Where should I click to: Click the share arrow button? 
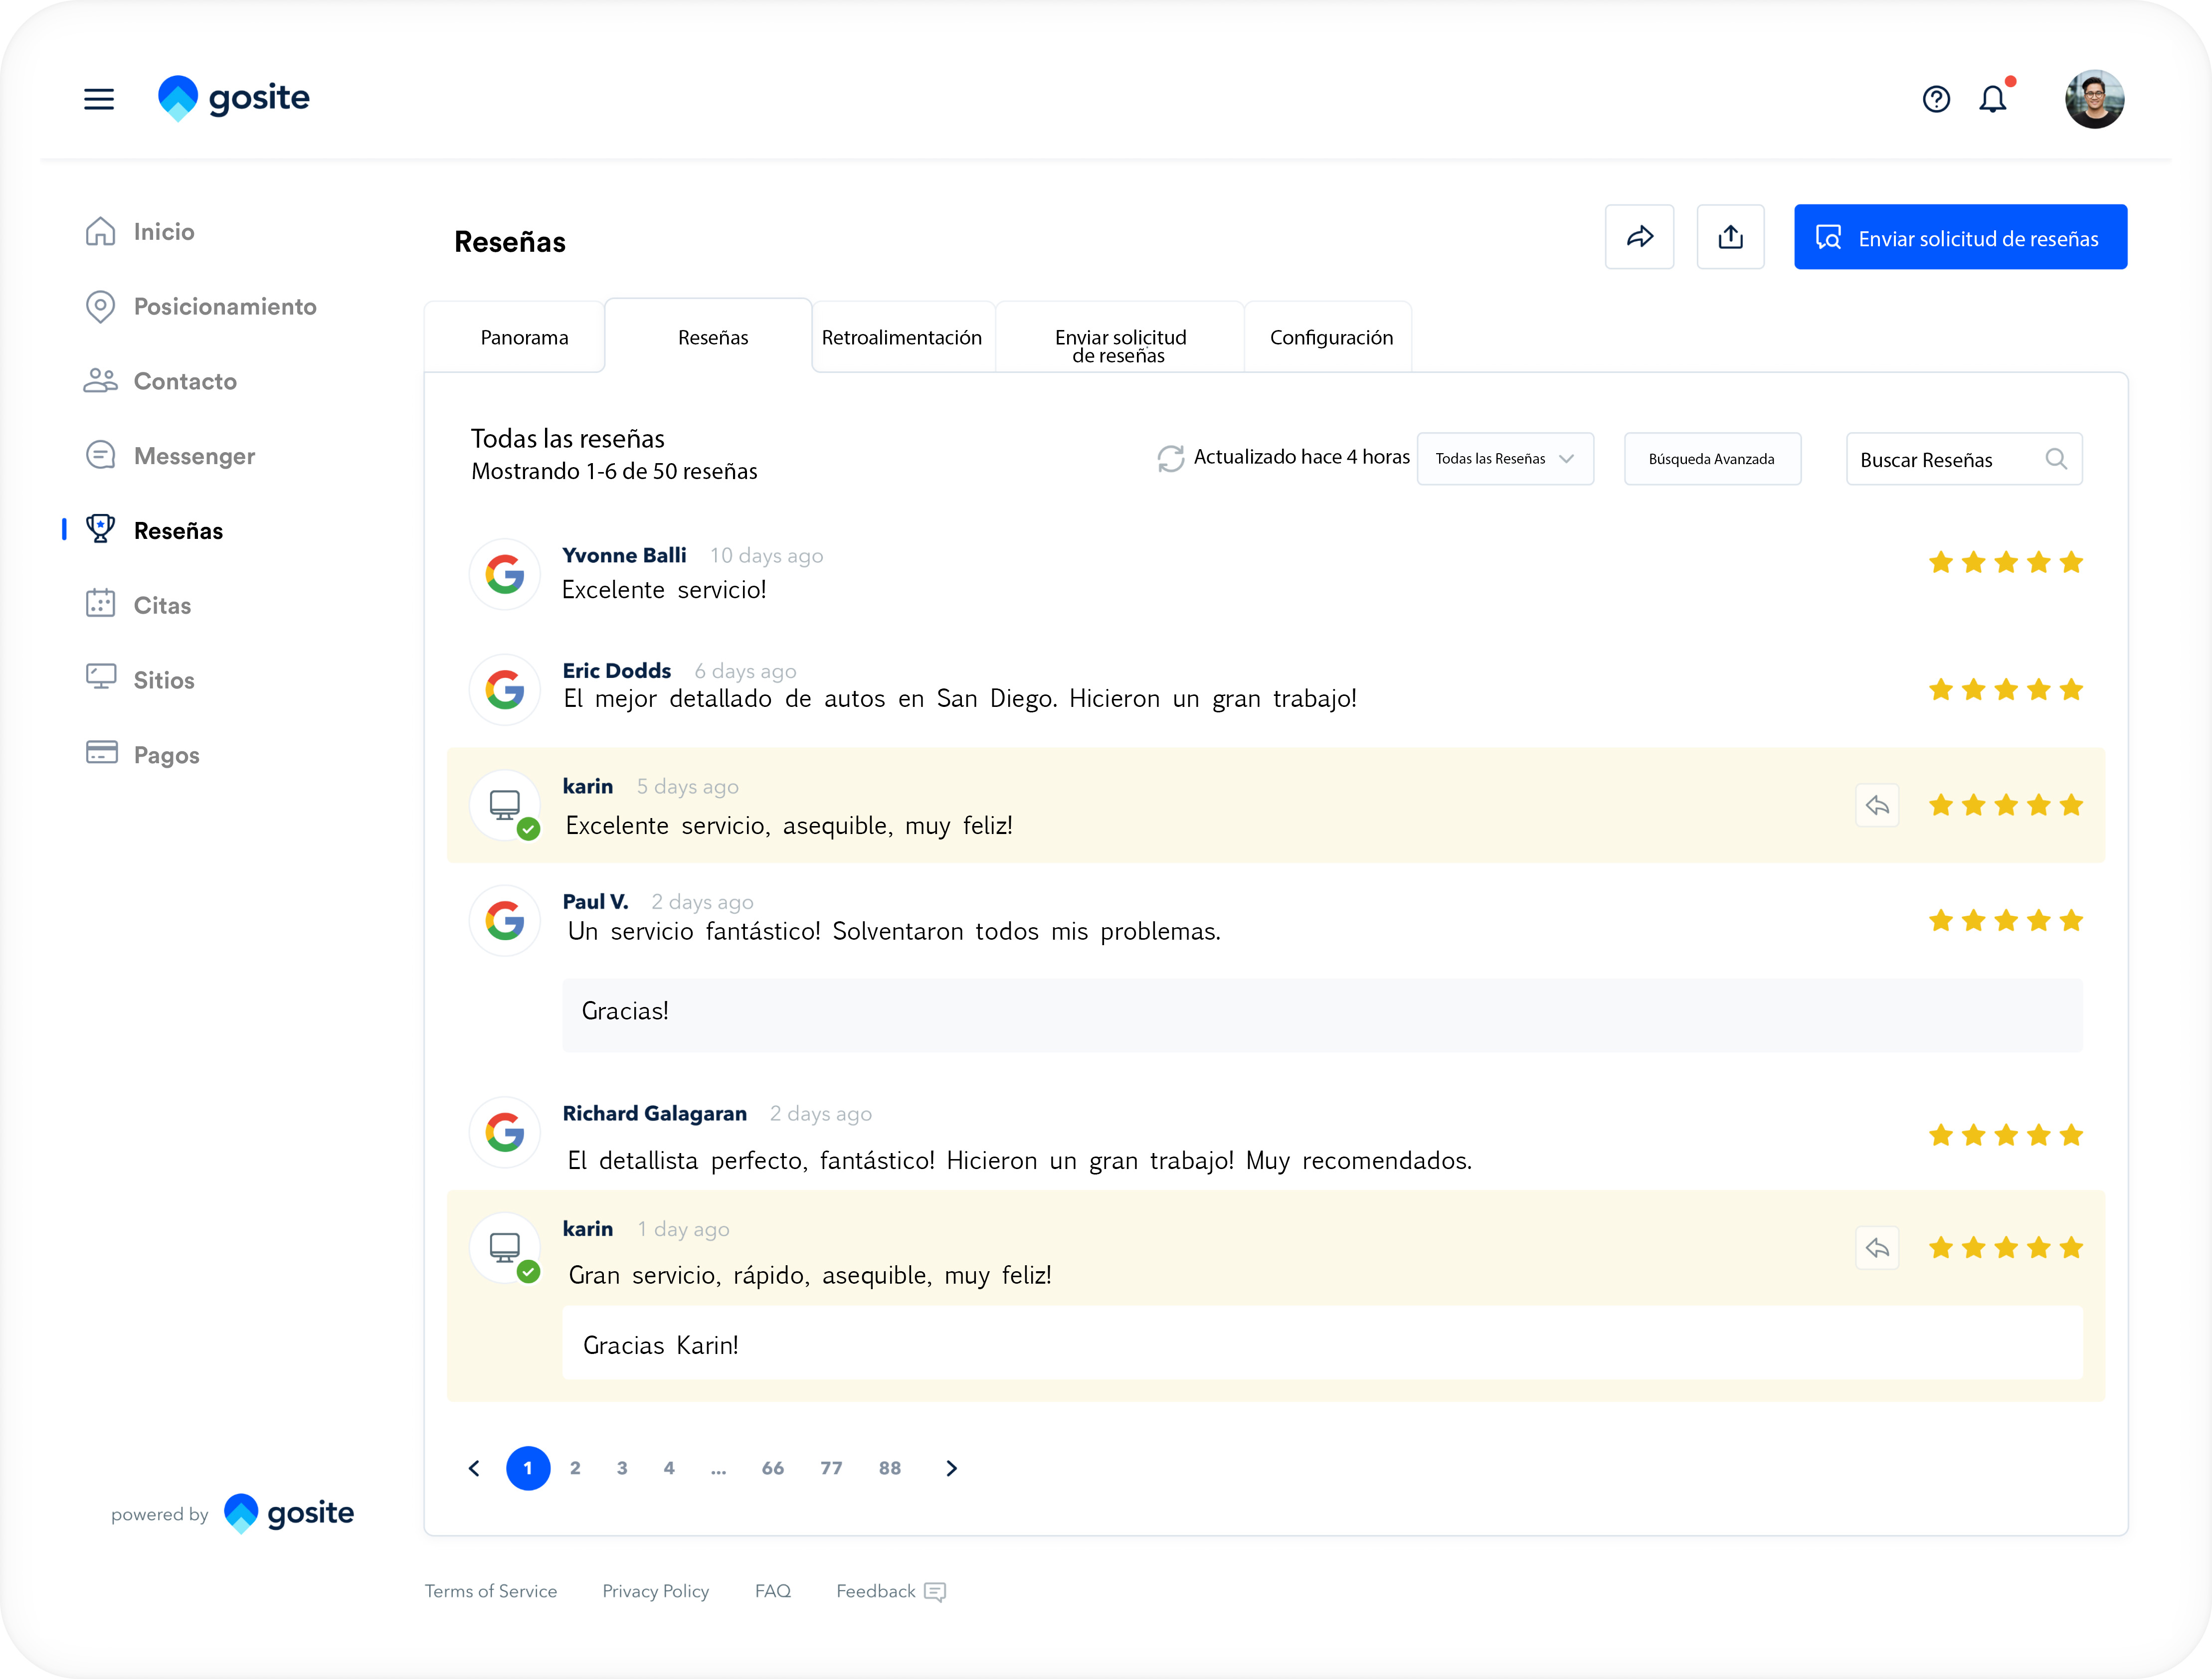(1639, 237)
